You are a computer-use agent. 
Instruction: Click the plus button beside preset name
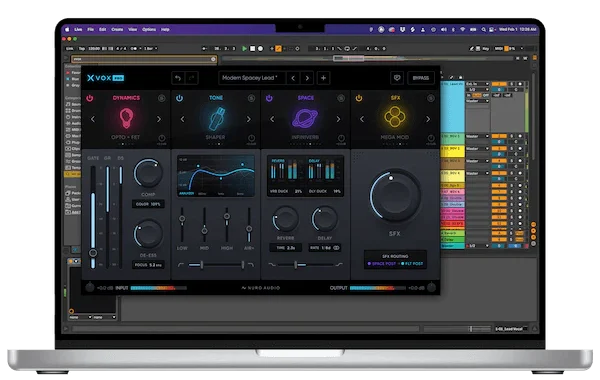323,78
